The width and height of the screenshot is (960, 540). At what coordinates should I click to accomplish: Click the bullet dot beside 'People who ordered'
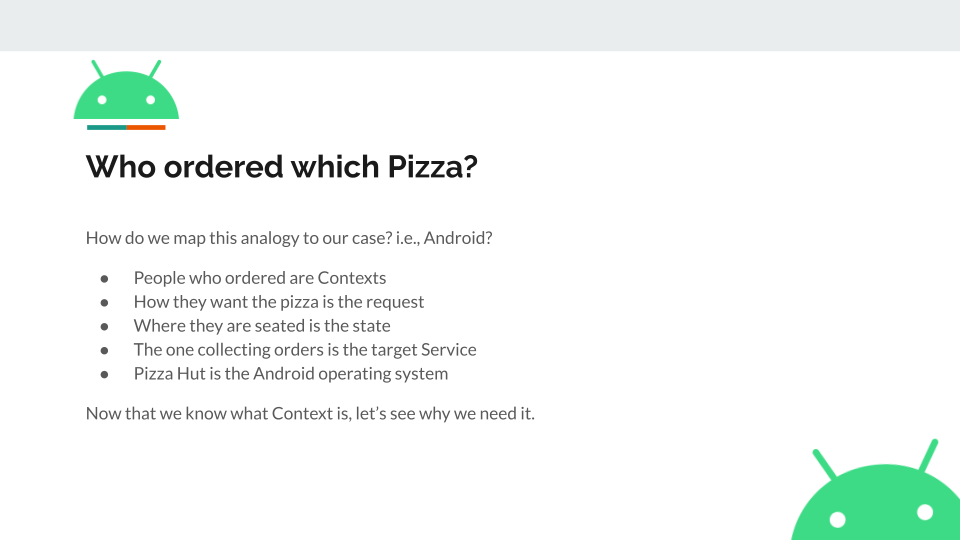point(105,279)
